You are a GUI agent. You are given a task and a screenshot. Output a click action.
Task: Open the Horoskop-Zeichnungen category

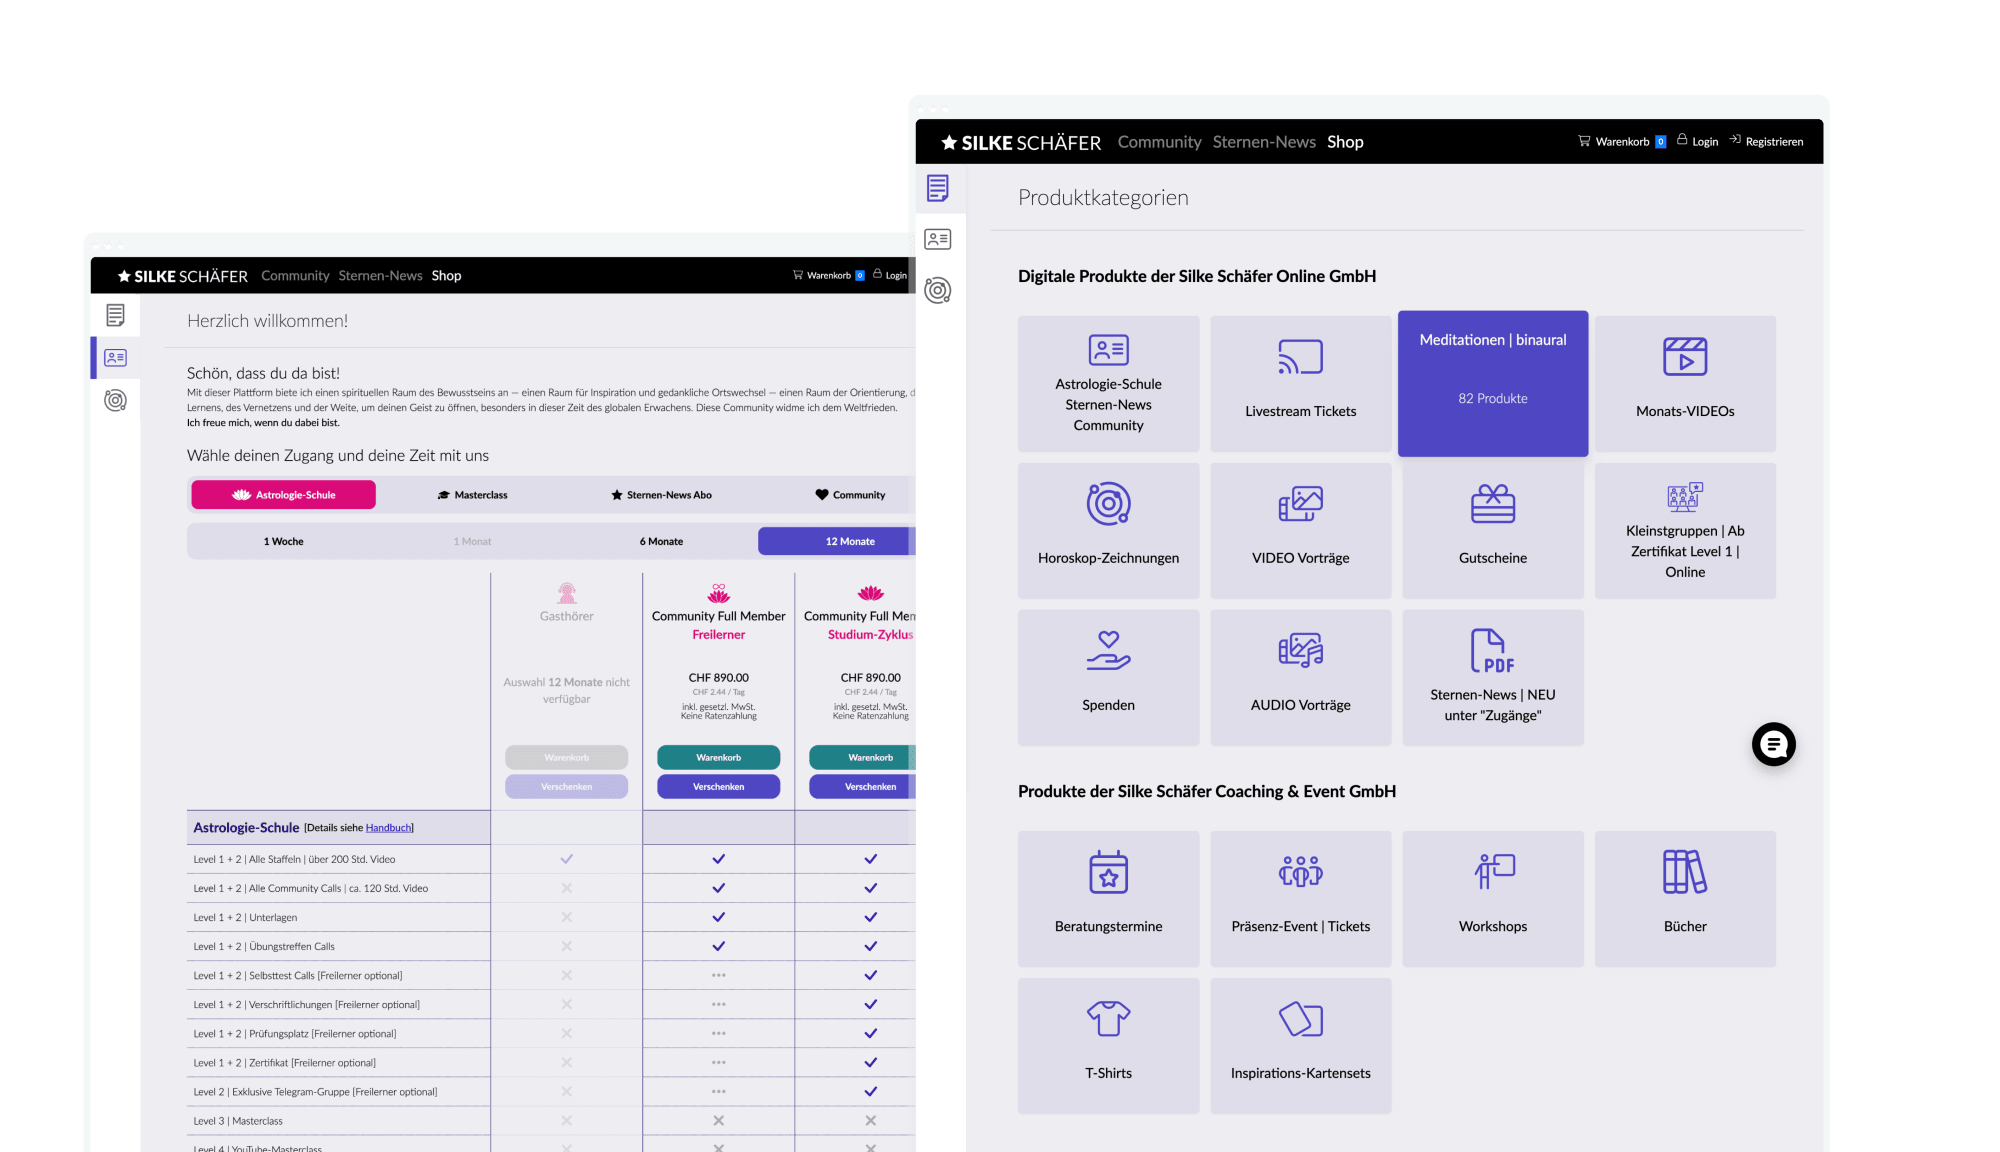[x=1108, y=531]
